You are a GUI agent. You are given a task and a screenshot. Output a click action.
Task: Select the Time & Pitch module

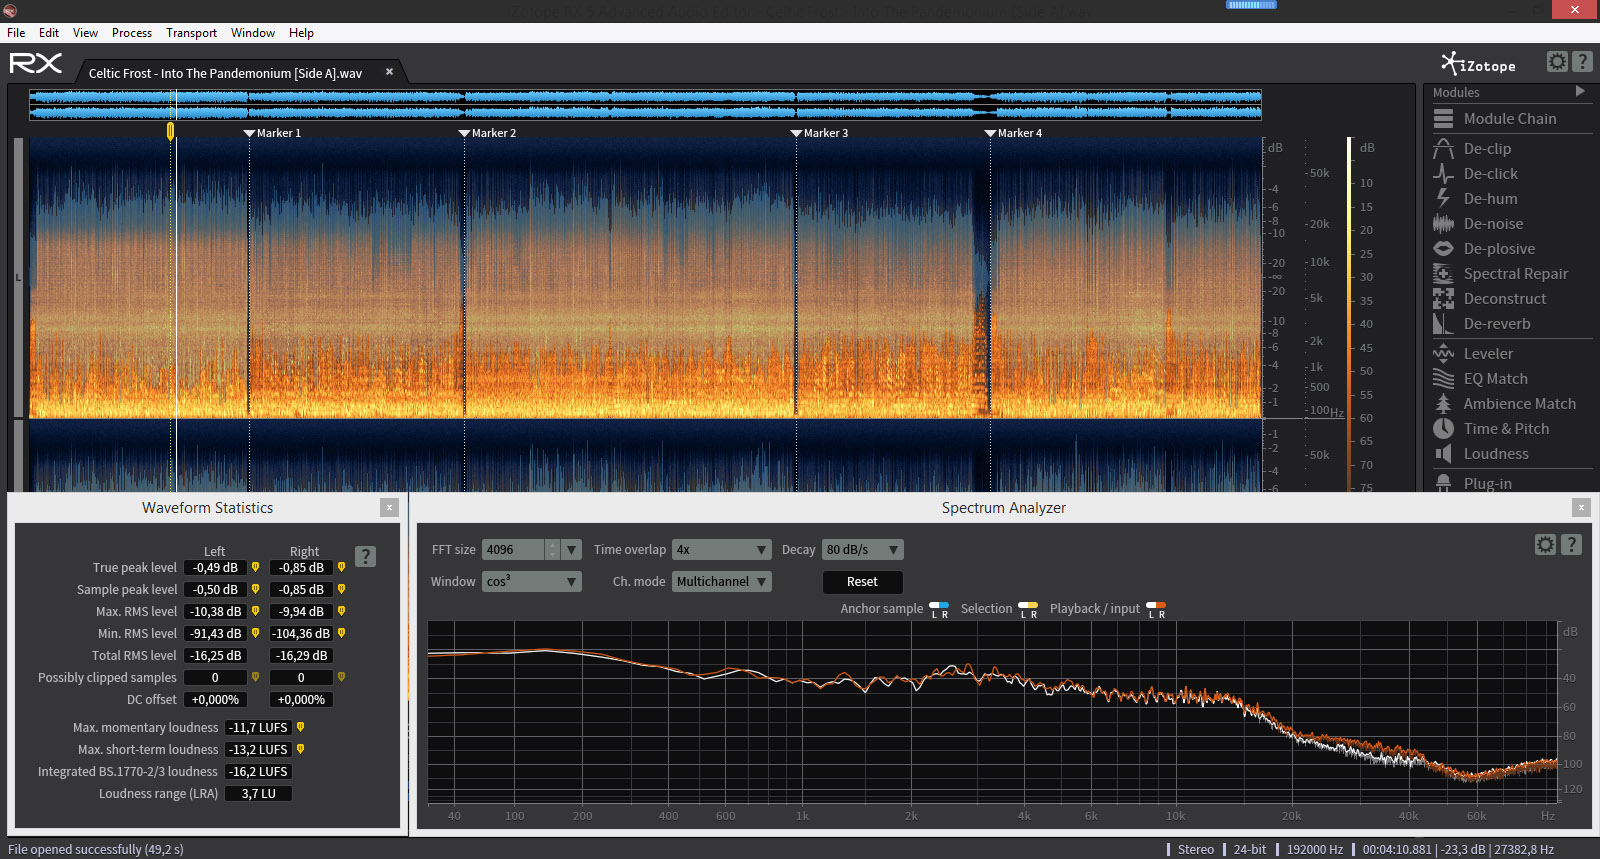point(1505,429)
